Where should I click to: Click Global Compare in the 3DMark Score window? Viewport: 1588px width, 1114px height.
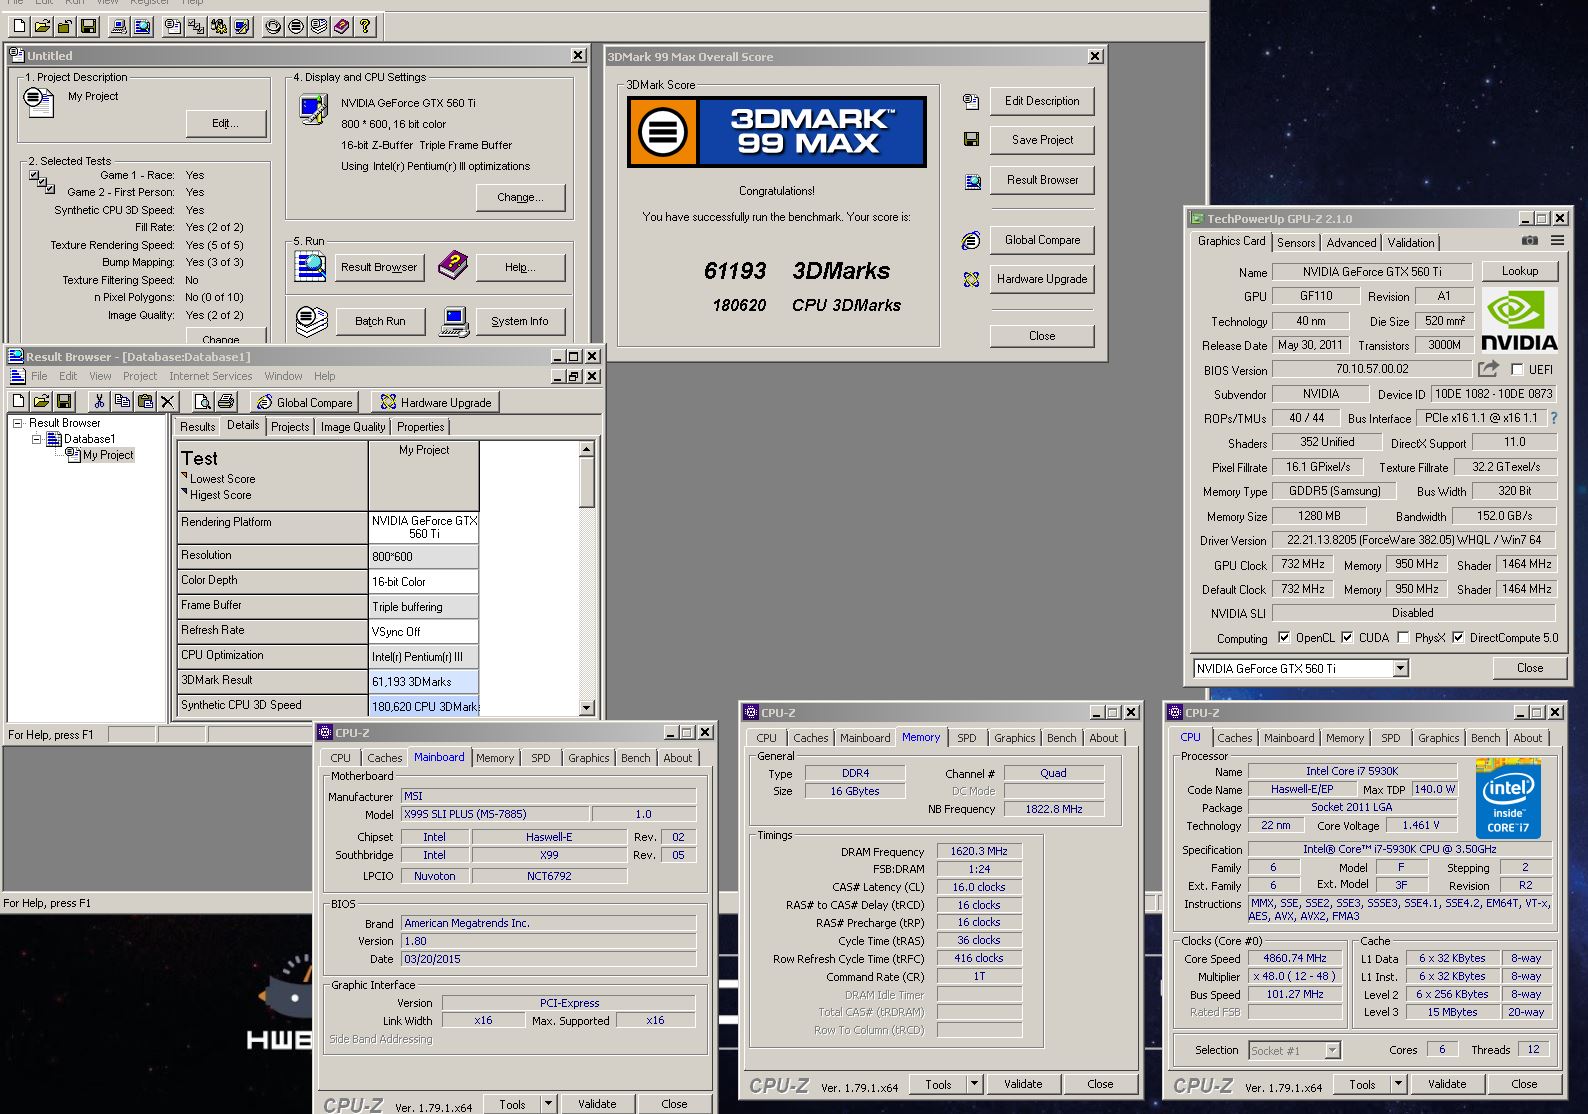[1042, 240]
